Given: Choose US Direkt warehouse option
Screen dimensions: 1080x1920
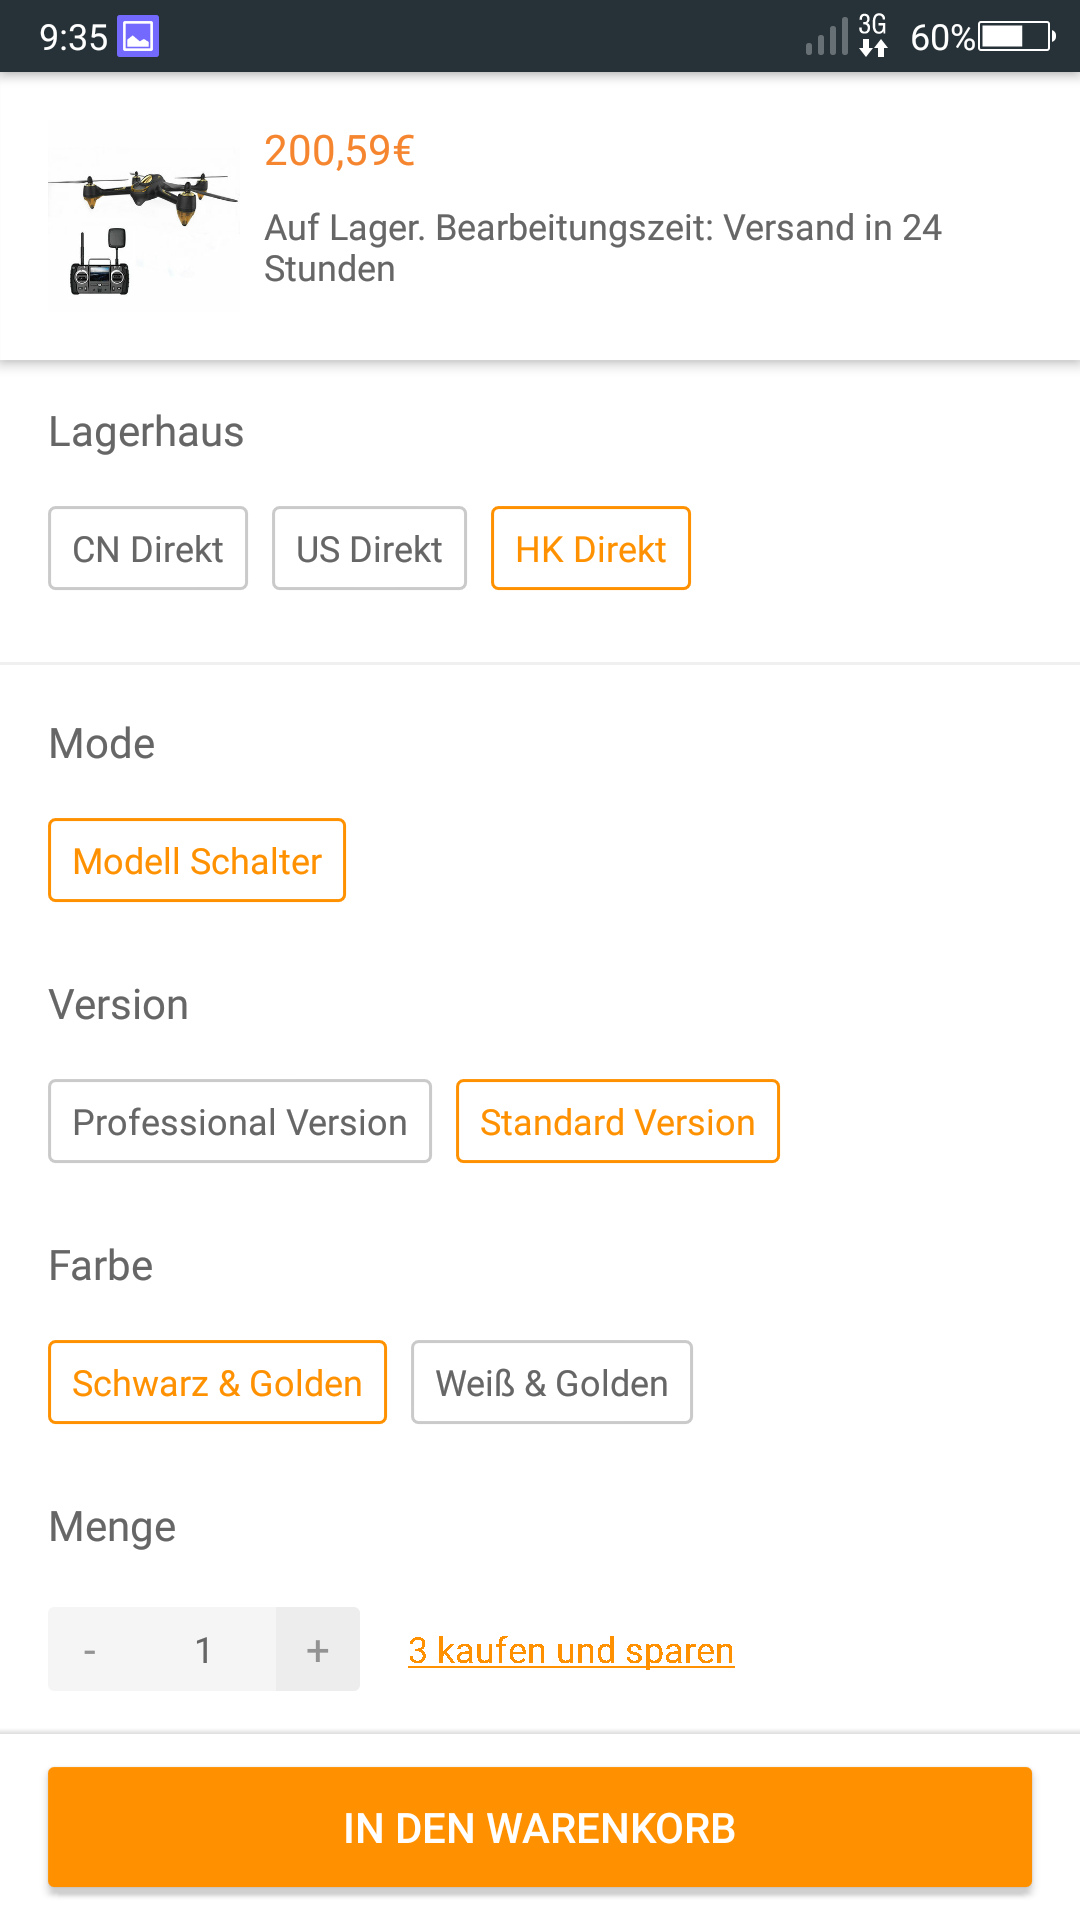Looking at the screenshot, I should tap(369, 548).
